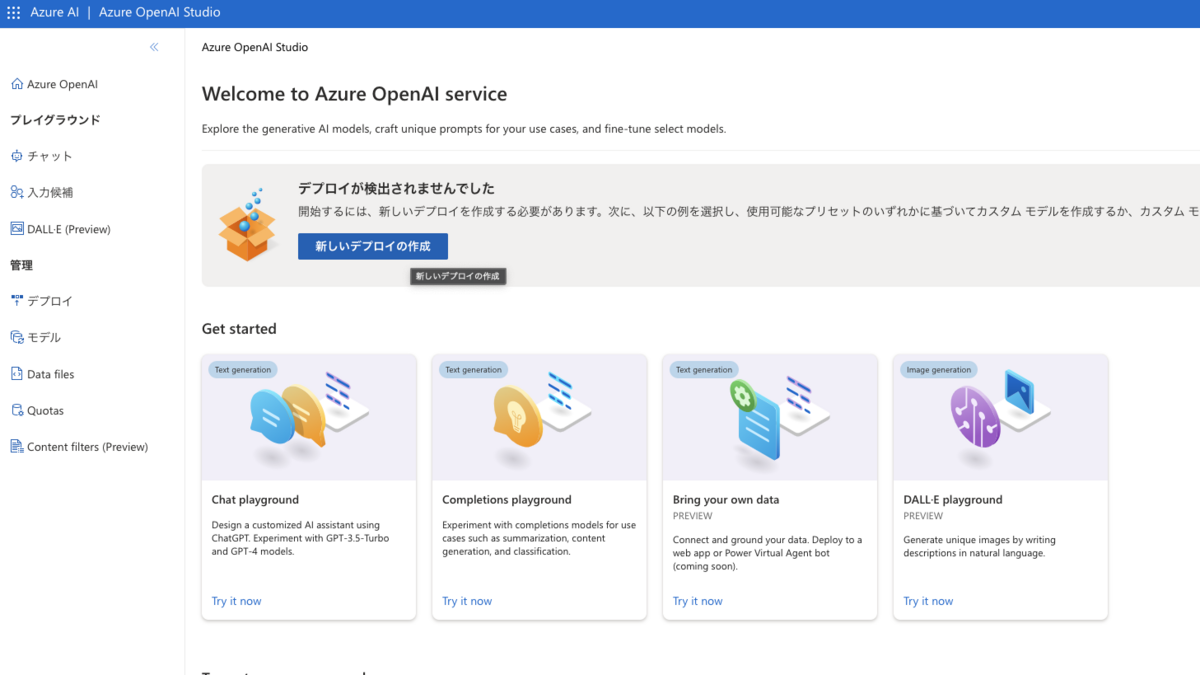Image resolution: width=1200 pixels, height=675 pixels.
Task: Click the Quotas sidebar icon
Action: coord(16,410)
